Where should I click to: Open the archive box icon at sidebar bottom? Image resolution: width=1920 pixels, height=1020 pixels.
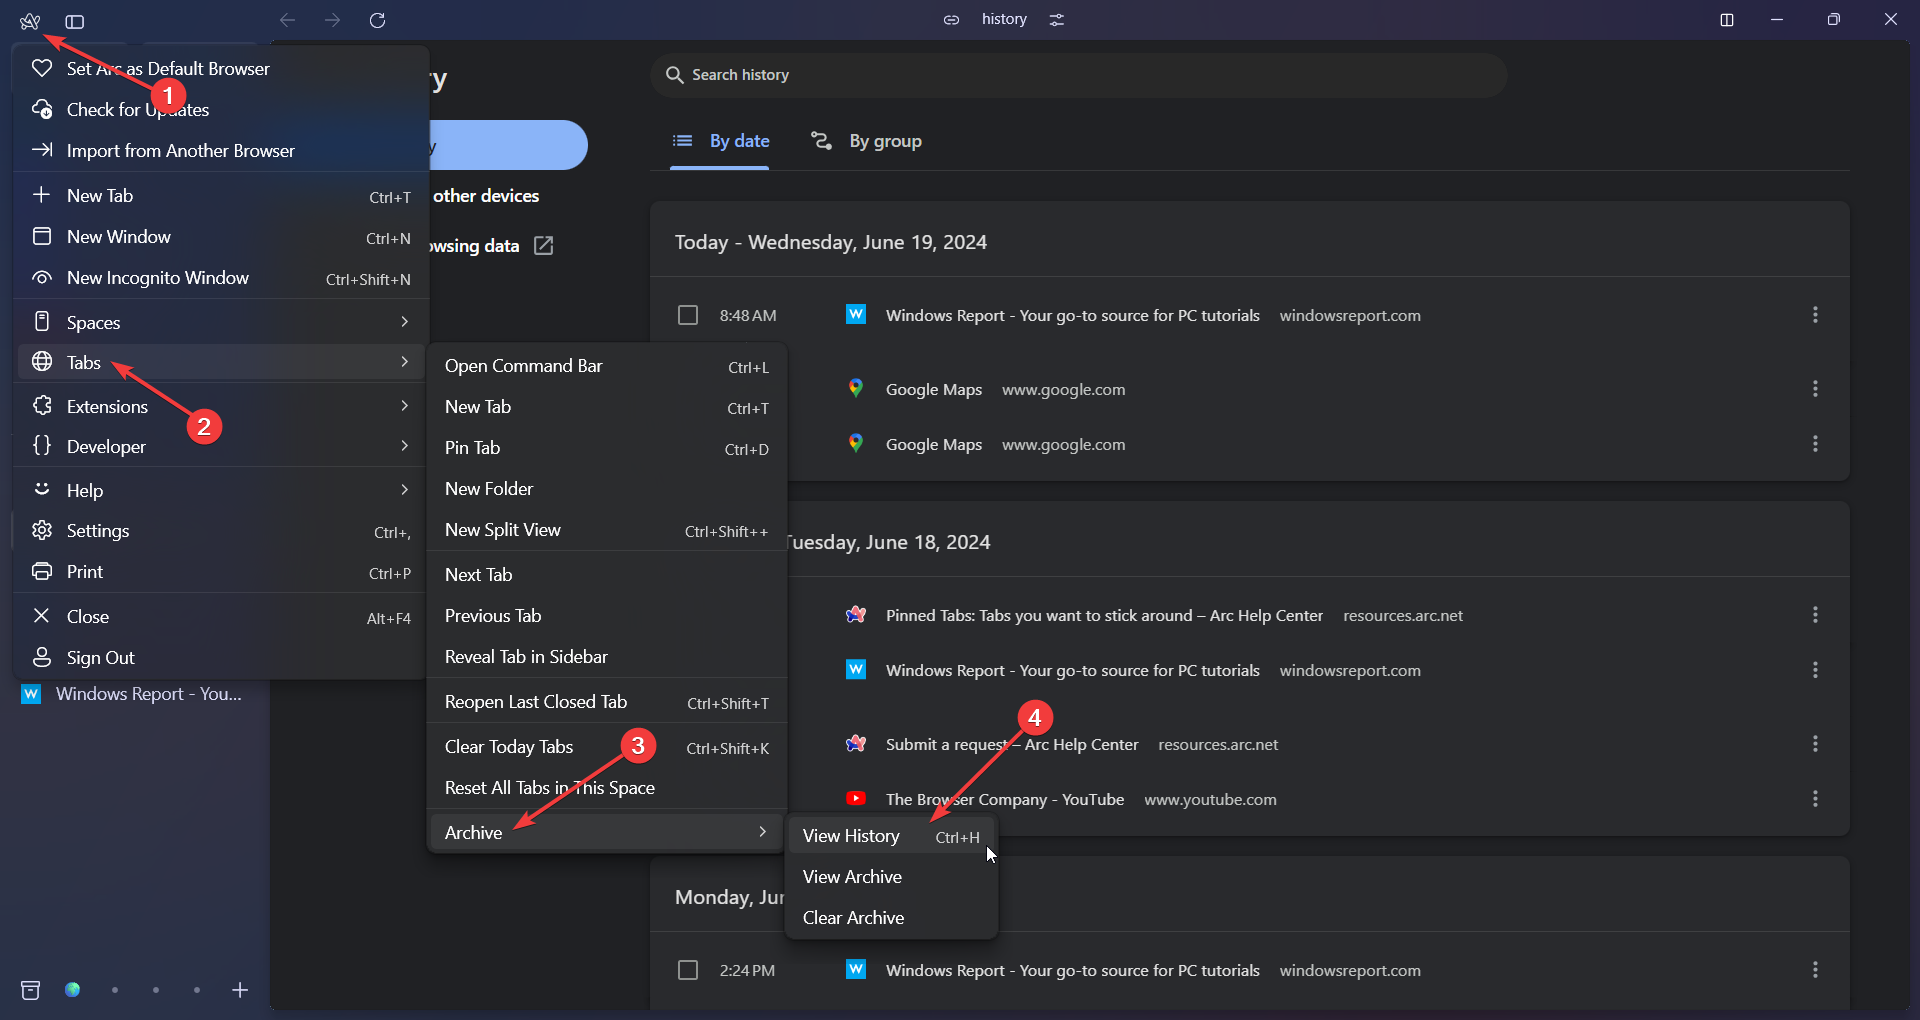tap(31, 990)
